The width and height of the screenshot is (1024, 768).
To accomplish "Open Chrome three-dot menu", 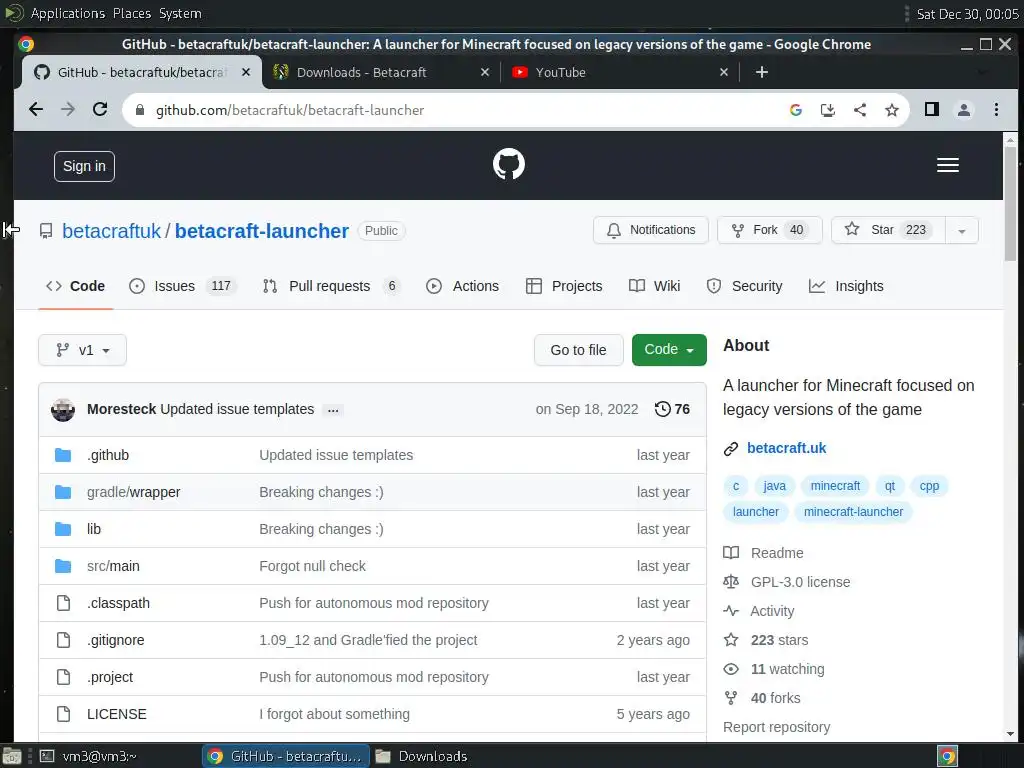I will [x=996, y=110].
